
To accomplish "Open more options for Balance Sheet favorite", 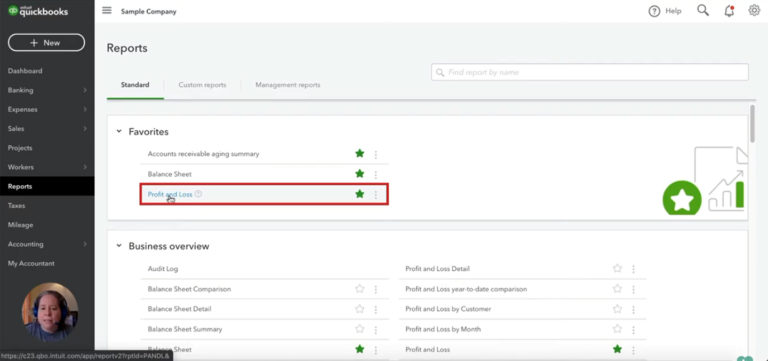I will click(376, 174).
